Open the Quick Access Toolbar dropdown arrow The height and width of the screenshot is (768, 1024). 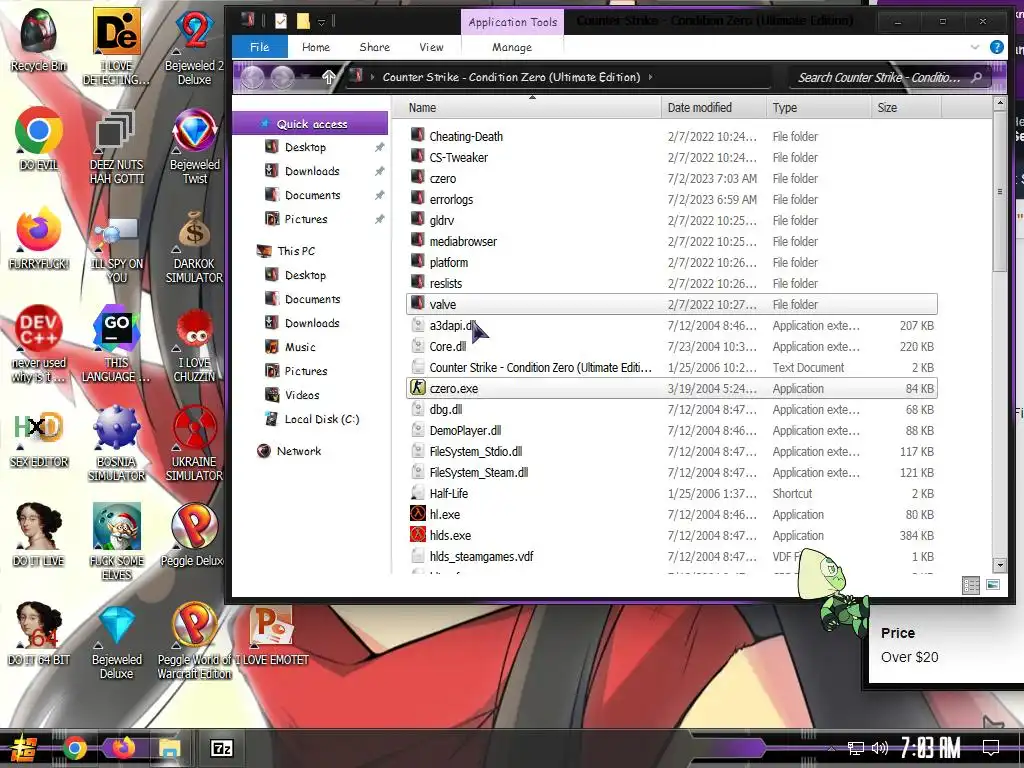point(321,22)
